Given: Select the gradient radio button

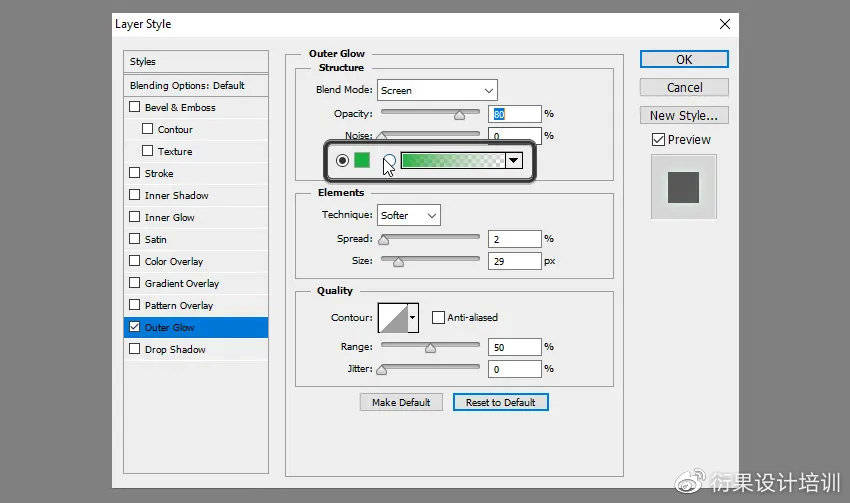Looking at the screenshot, I should [389, 160].
